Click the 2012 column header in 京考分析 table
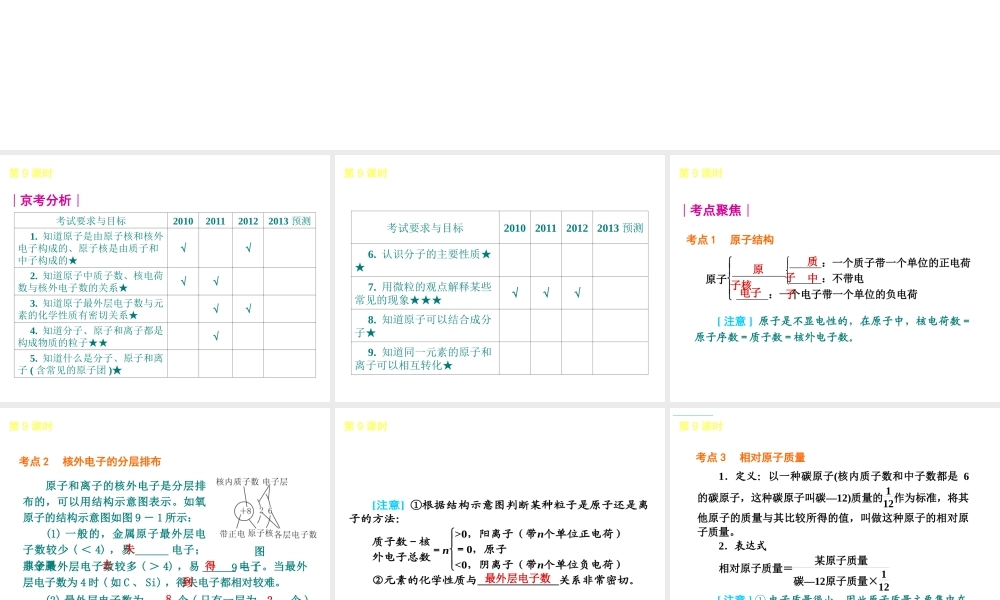 pyautogui.click(x=248, y=221)
